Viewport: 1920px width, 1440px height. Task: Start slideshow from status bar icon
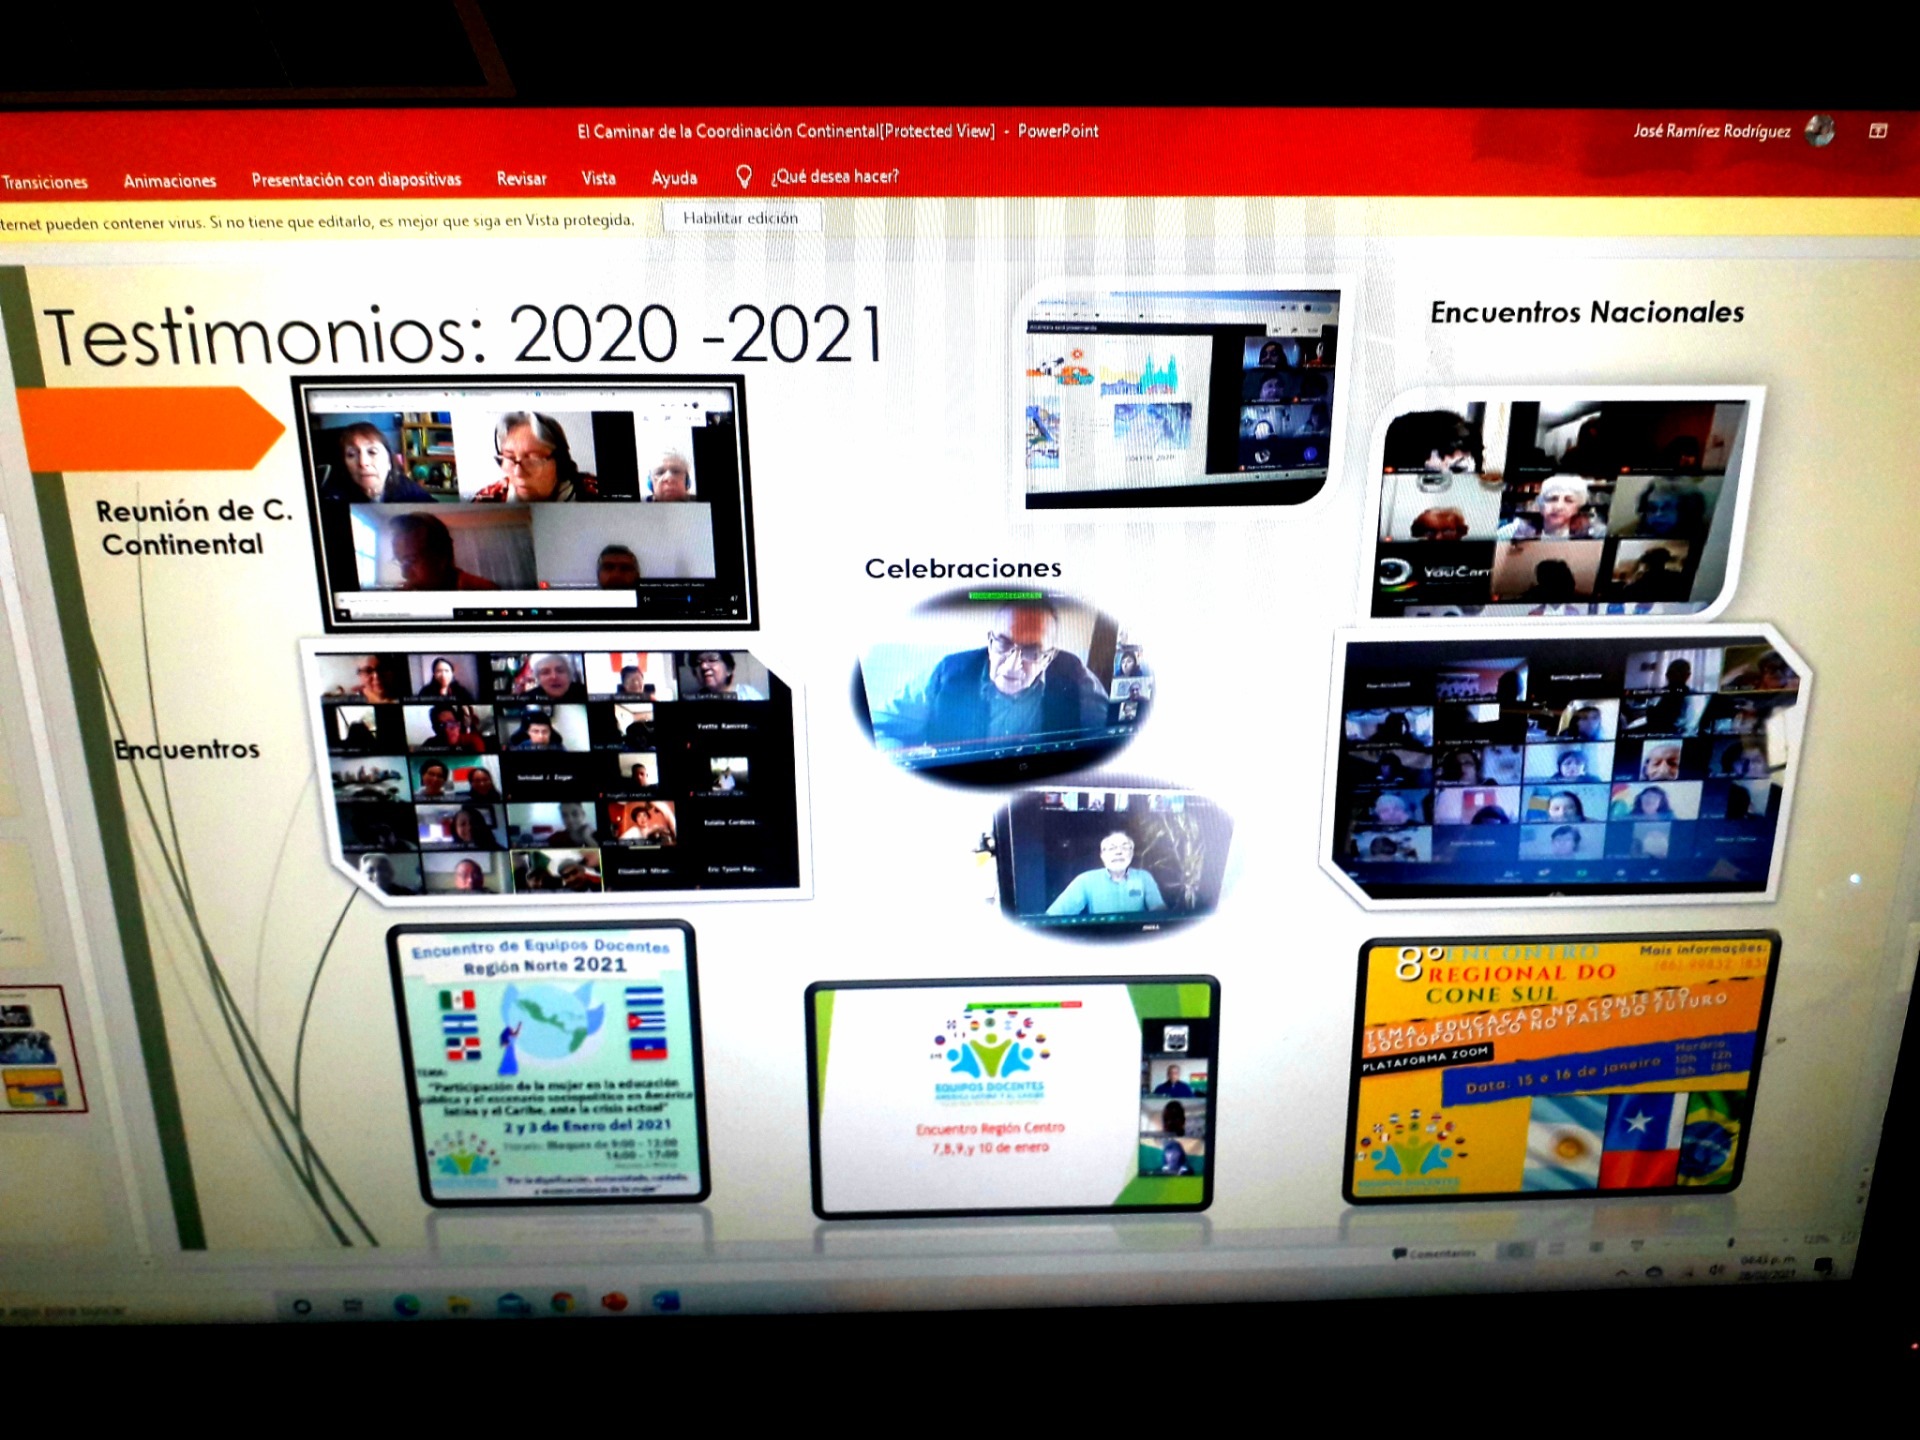1637,1245
